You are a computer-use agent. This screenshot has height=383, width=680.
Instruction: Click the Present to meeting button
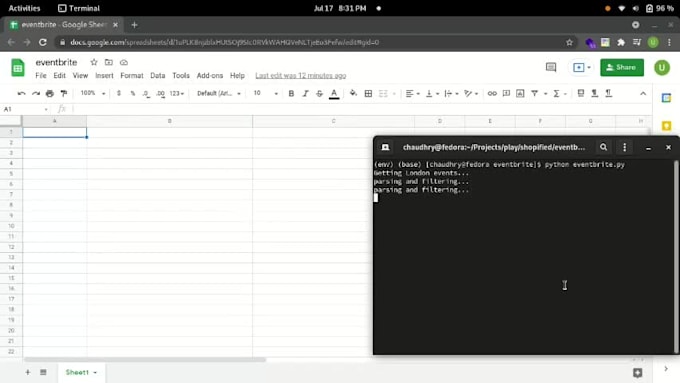tap(582, 67)
